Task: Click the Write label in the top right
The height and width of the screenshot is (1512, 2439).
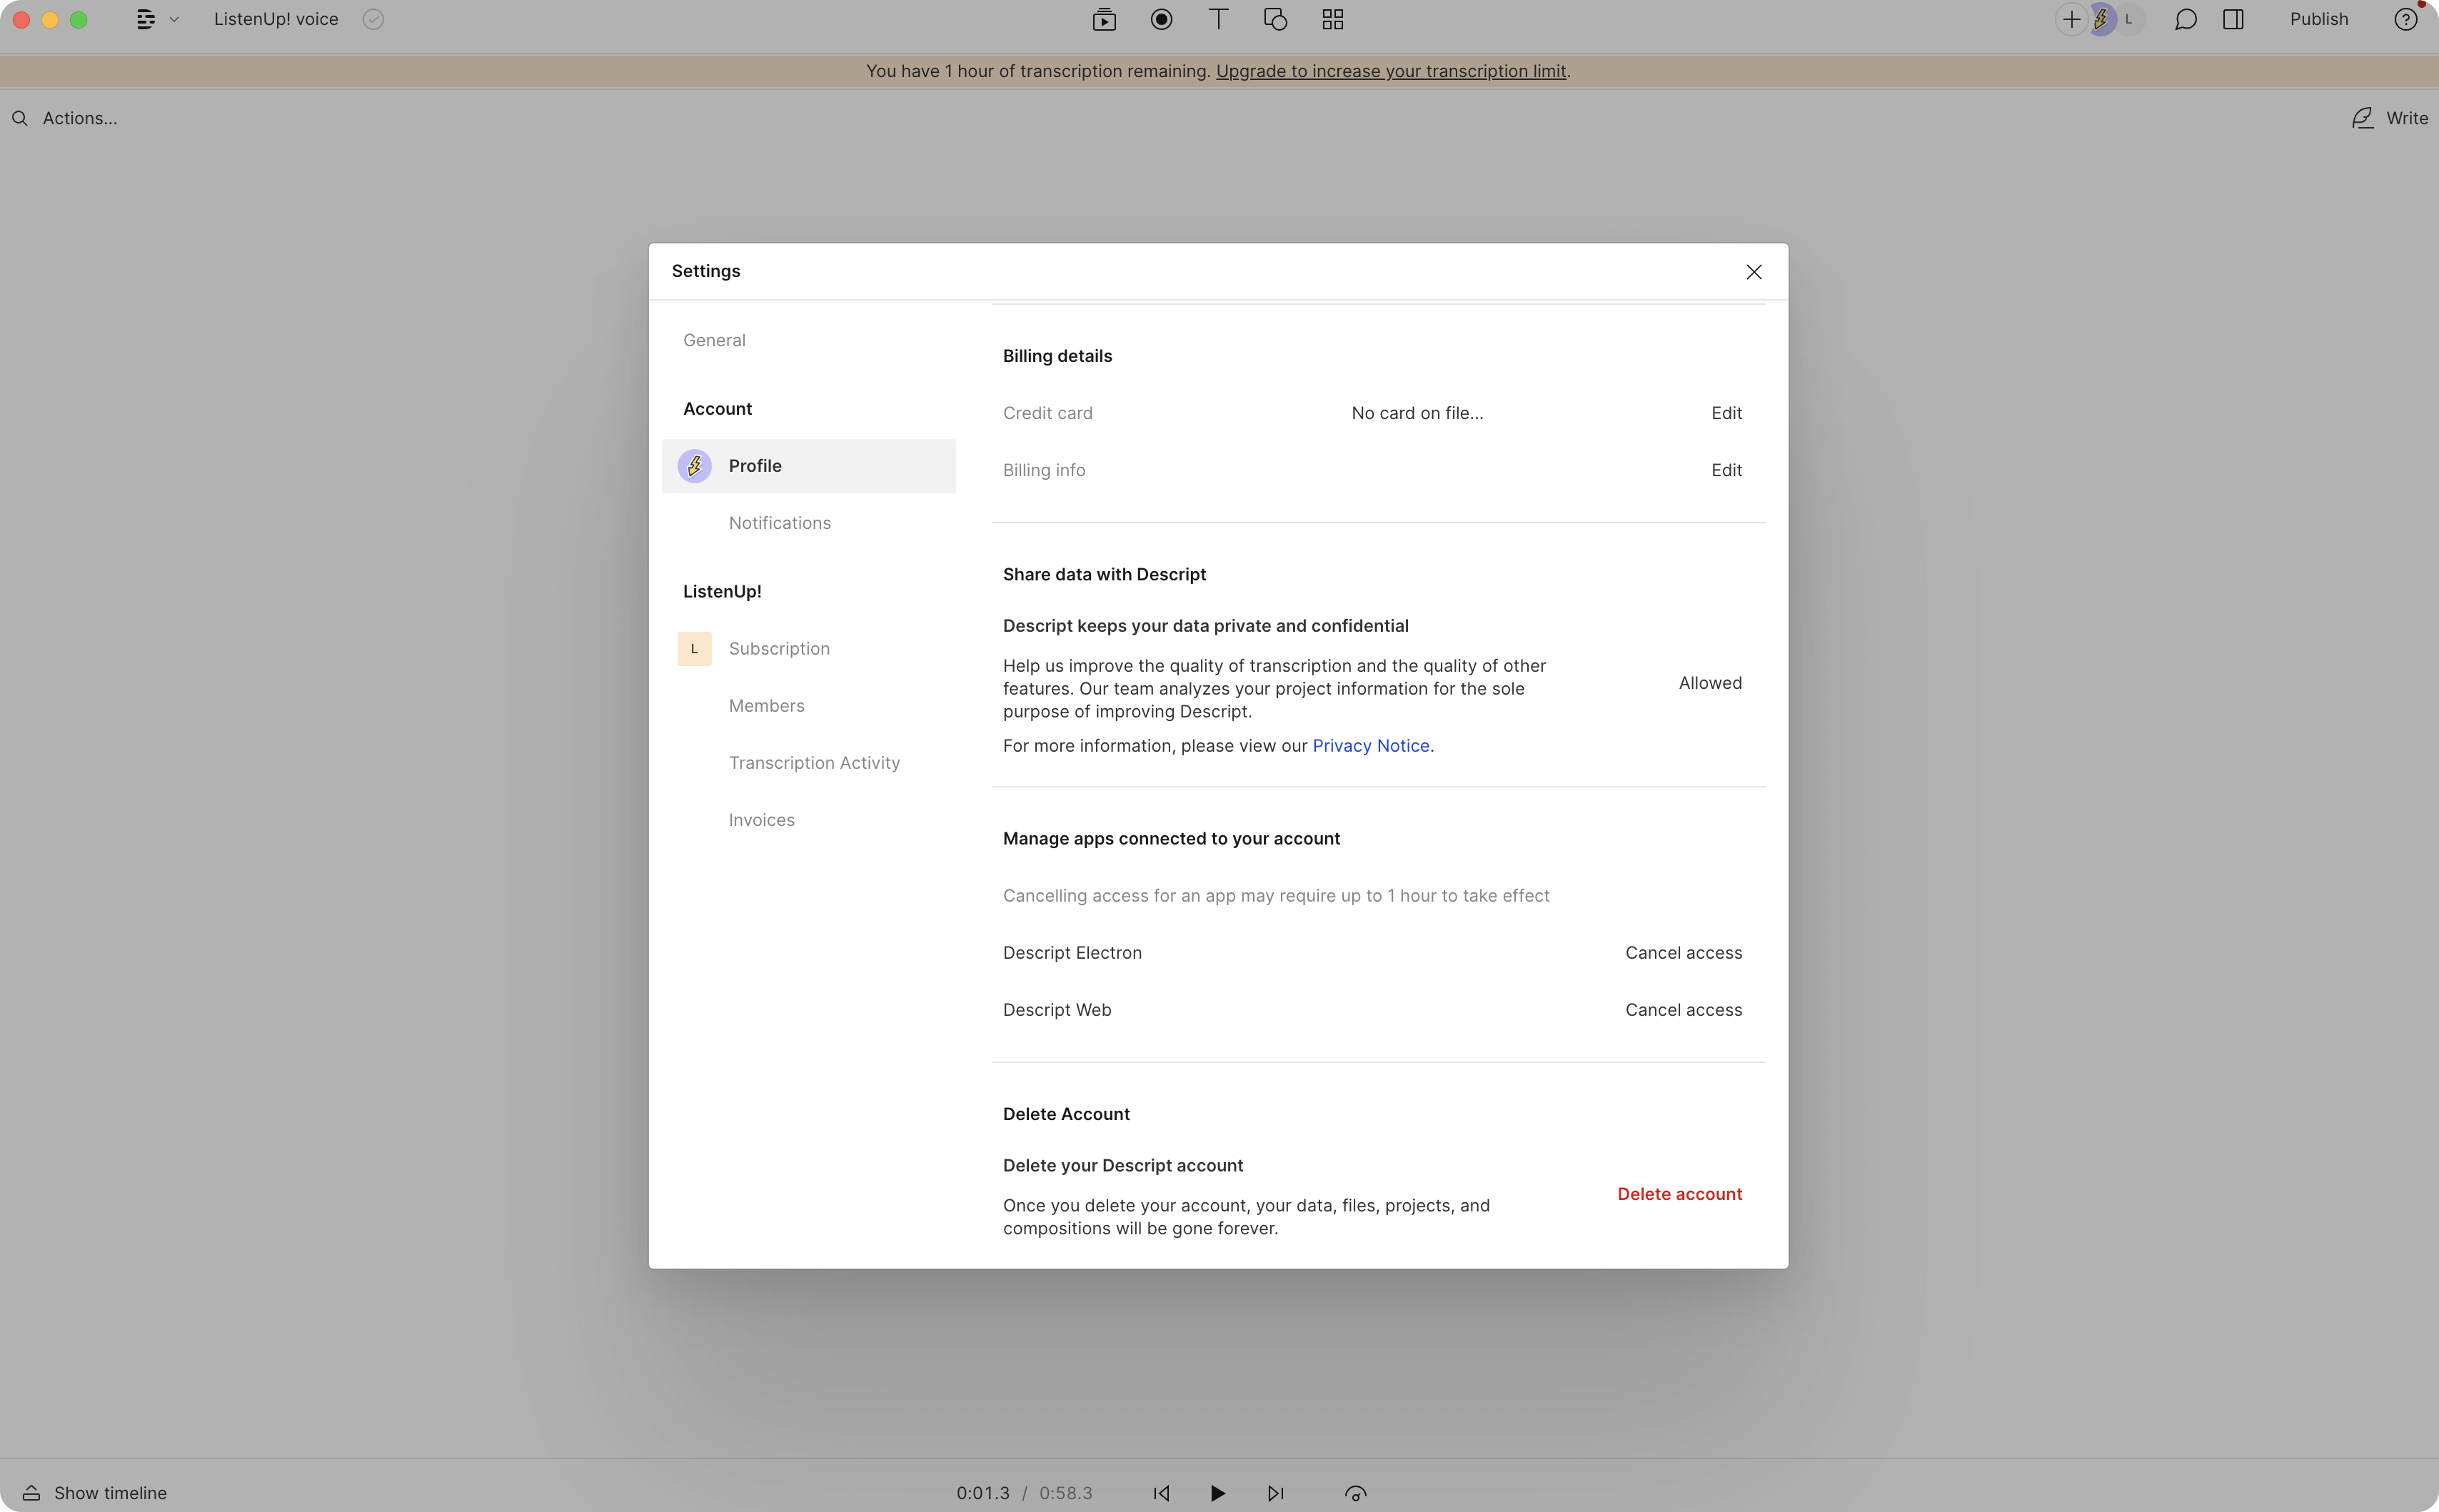Action: [2406, 118]
